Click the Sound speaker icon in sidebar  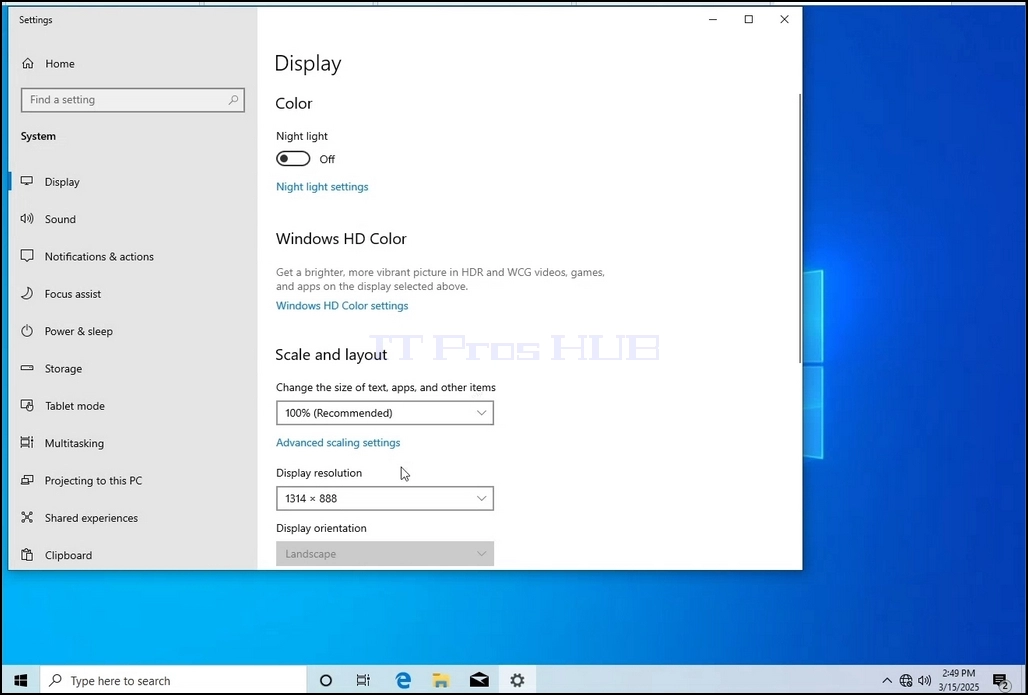coord(27,219)
